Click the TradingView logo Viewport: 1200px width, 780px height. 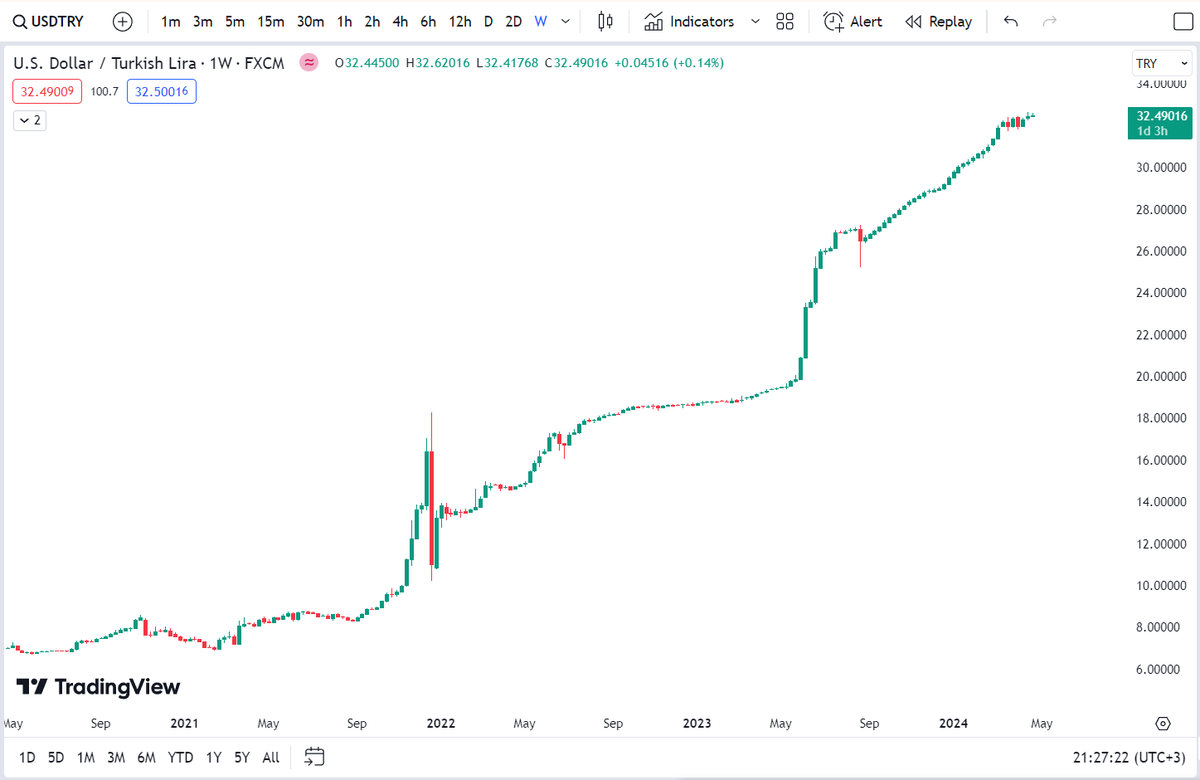click(x=98, y=687)
